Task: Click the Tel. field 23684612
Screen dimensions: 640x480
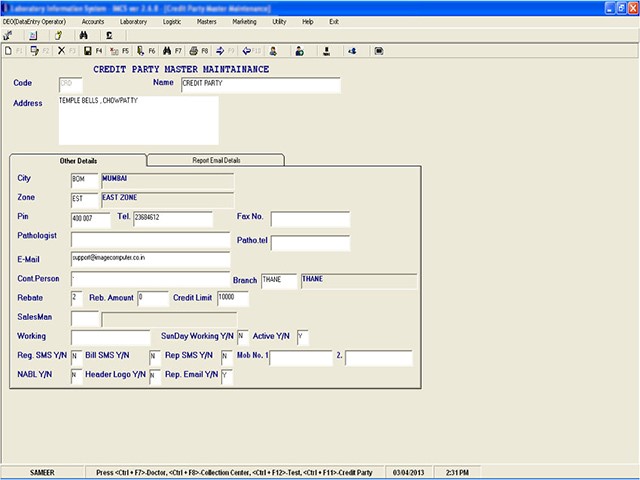Action: [x=173, y=219]
